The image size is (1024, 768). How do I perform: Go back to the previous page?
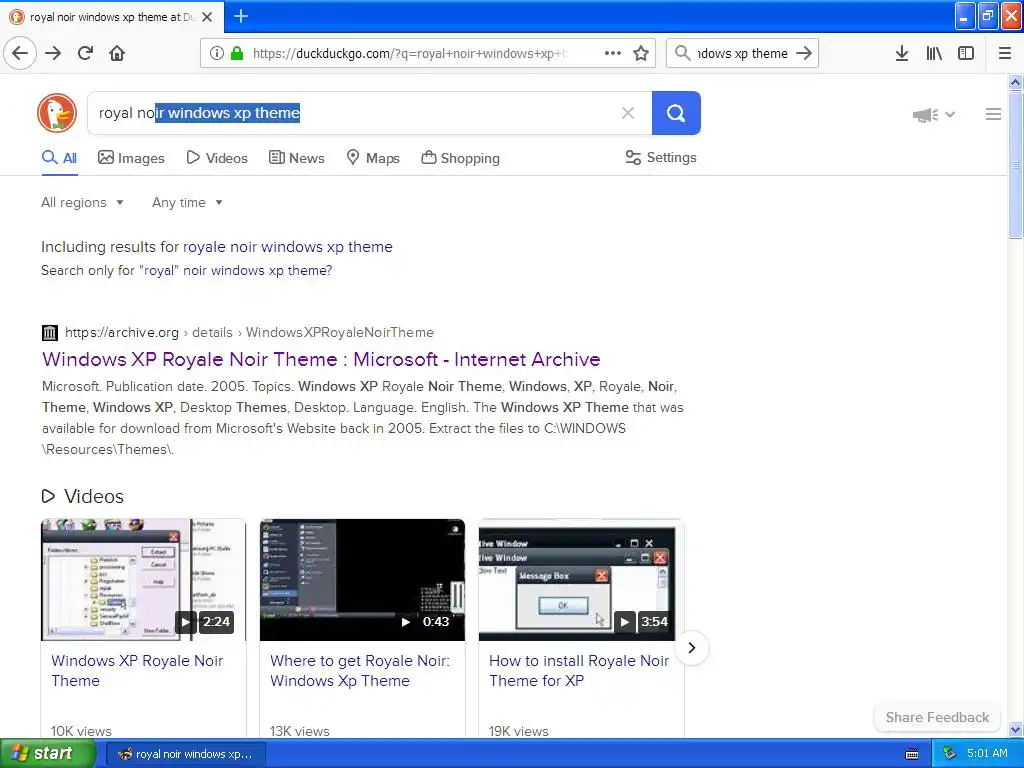coord(20,54)
